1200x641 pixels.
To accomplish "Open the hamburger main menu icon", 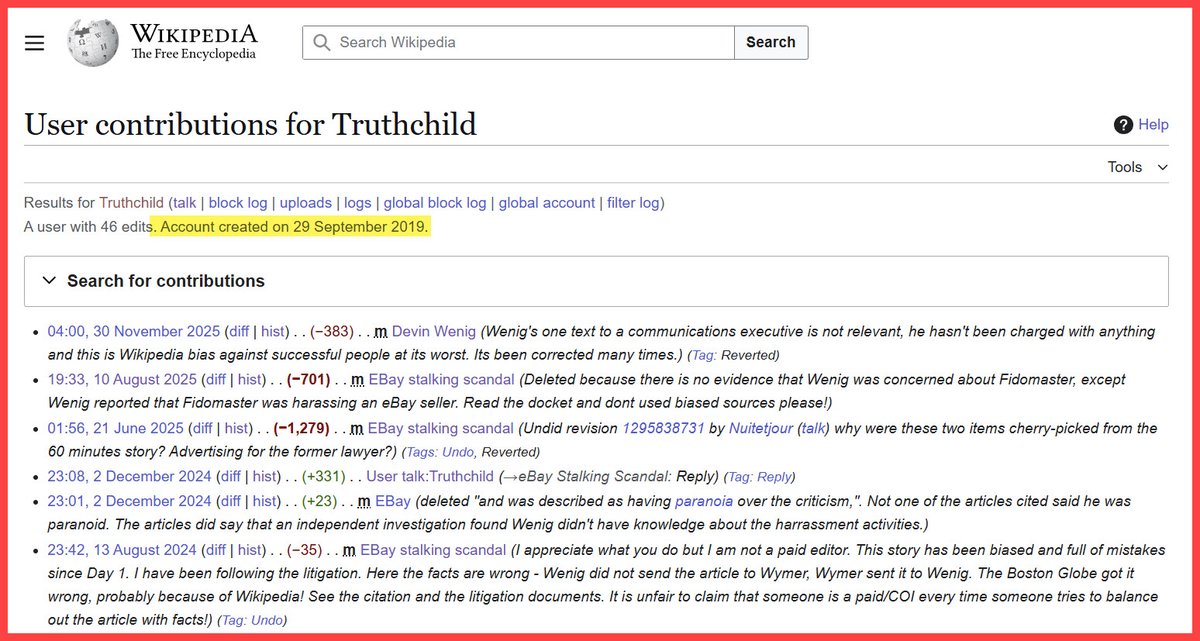I will tap(35, 43).
